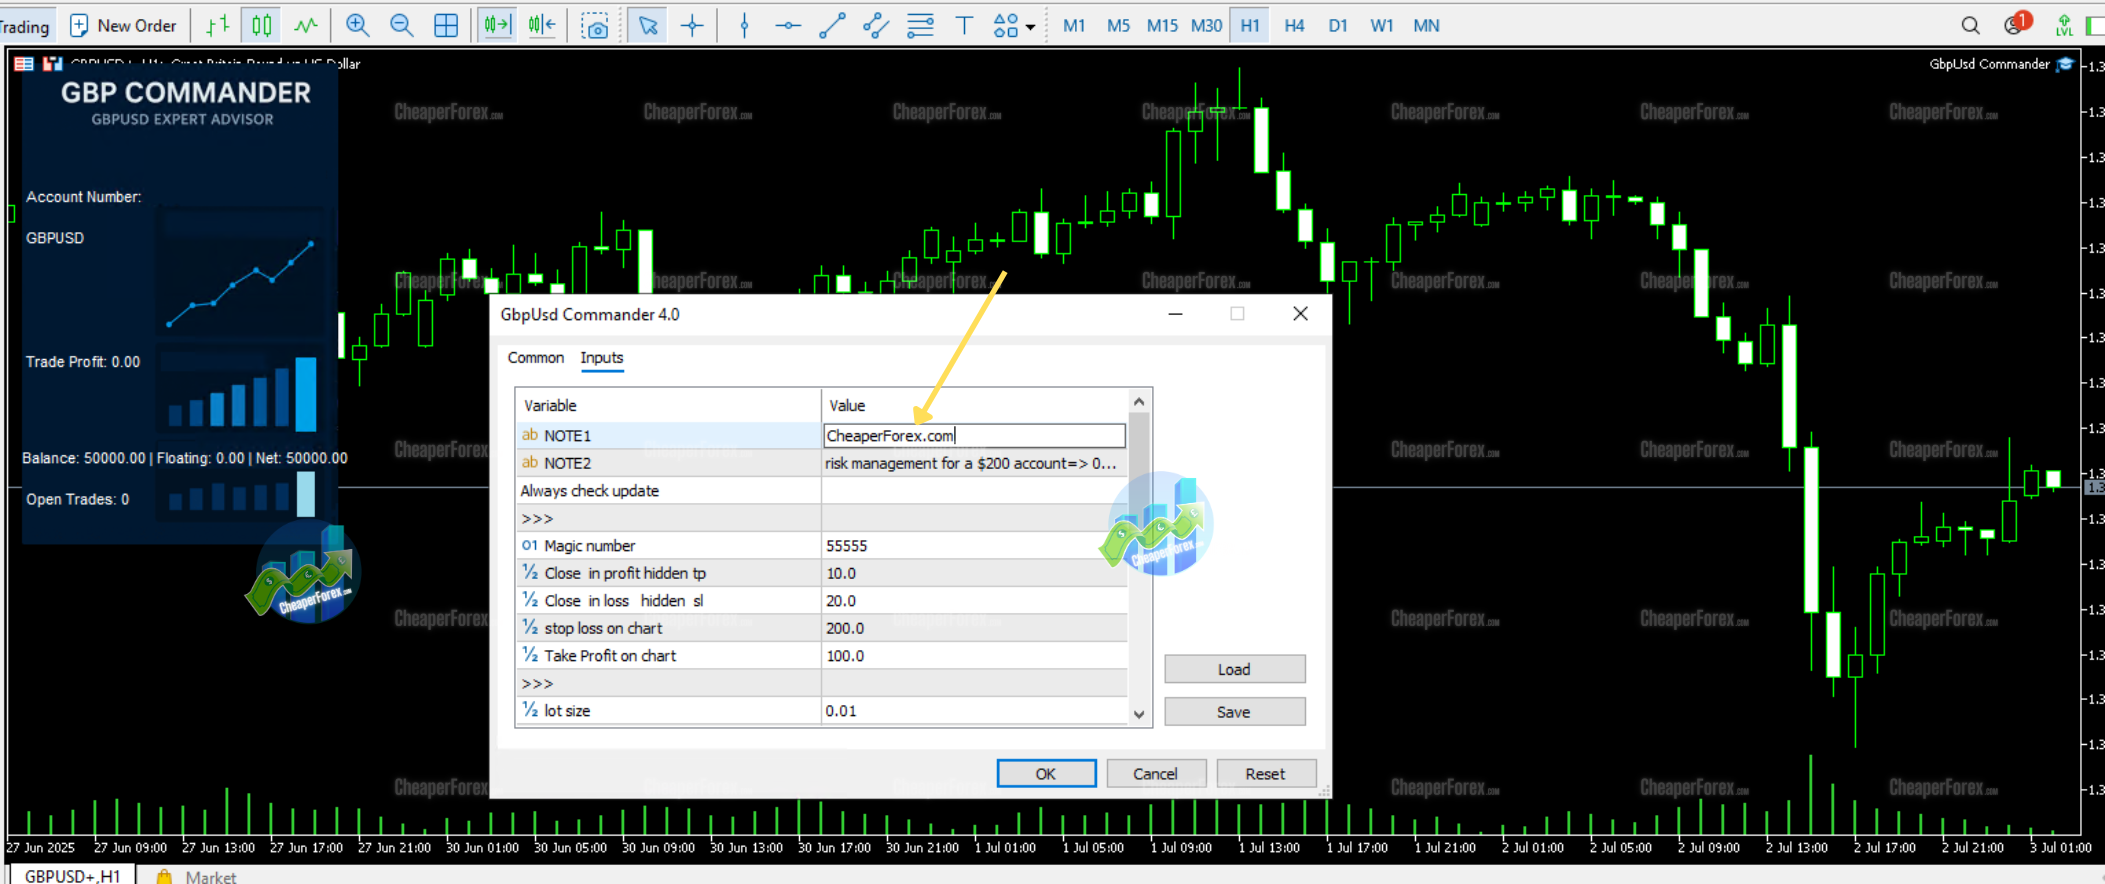Select Take Profit on chart value 100.0
Screen dimensions: 2105x884
pos(974,655)
